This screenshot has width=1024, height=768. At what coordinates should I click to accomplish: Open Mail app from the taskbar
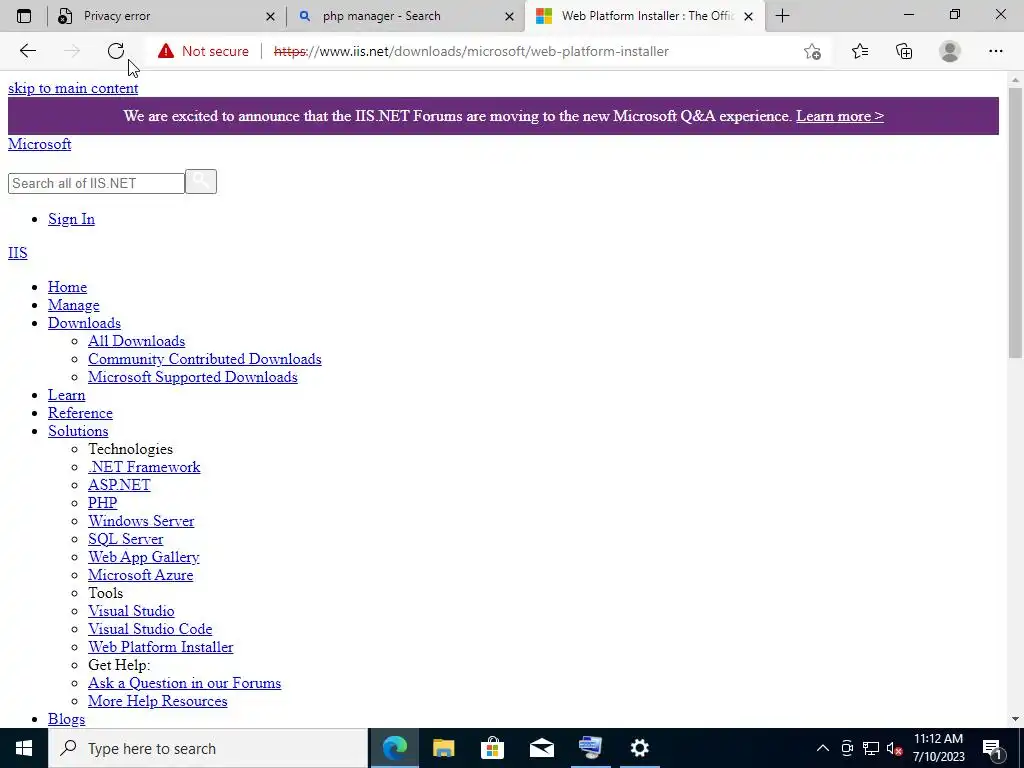pos(541,748)
